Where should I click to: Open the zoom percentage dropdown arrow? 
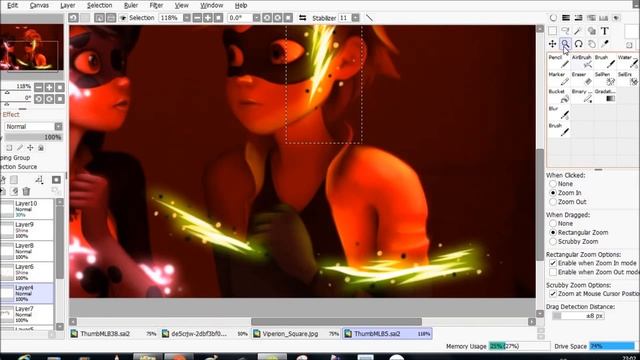point(187,18)
